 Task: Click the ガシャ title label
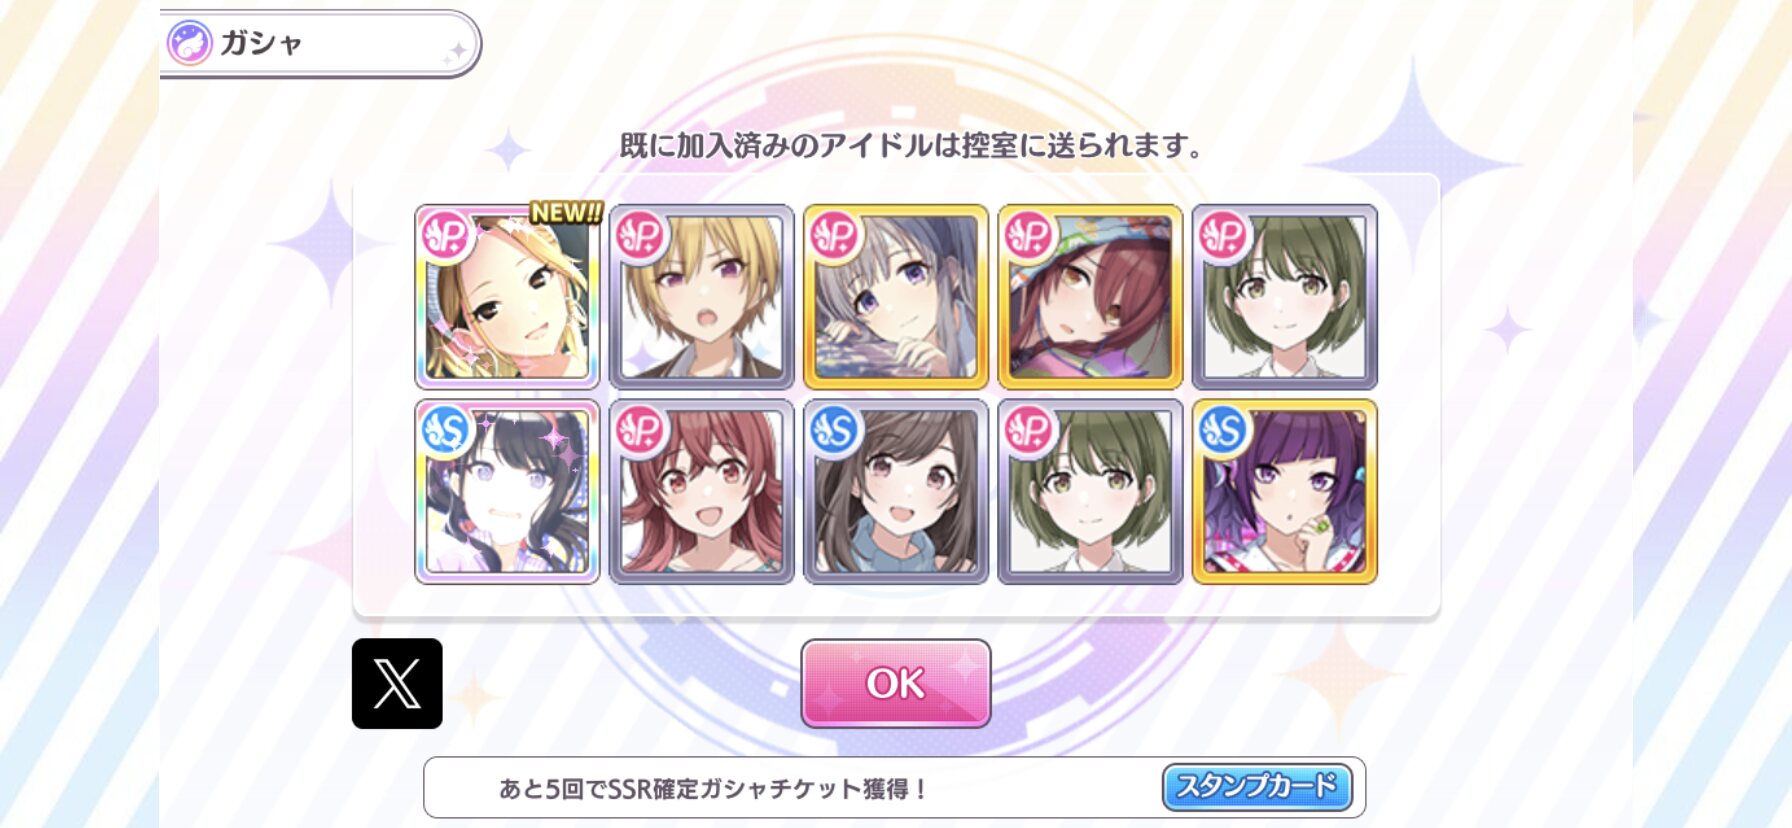coord(261,43)
